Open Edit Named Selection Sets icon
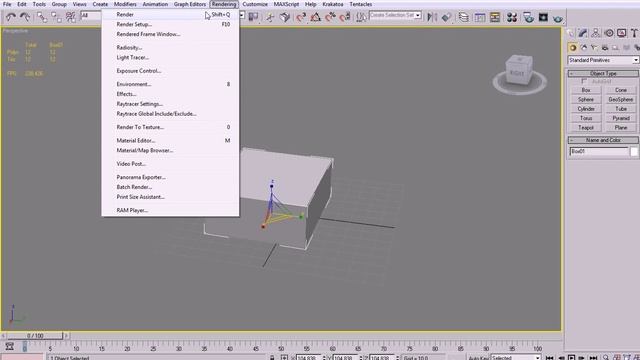This screenshot has height=360, width=640. click(x=361, y=17)
